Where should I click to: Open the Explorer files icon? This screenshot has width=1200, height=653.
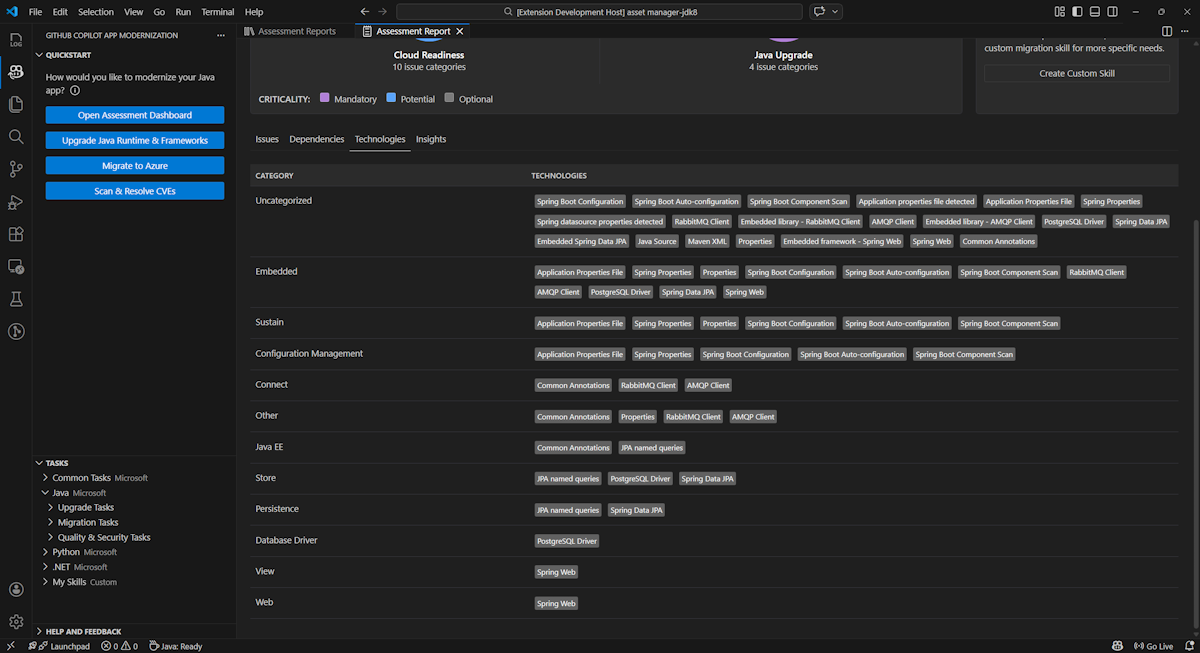coord(16,104)
